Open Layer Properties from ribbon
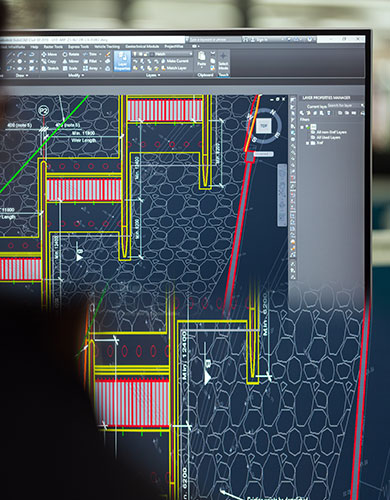 point(122,61)
